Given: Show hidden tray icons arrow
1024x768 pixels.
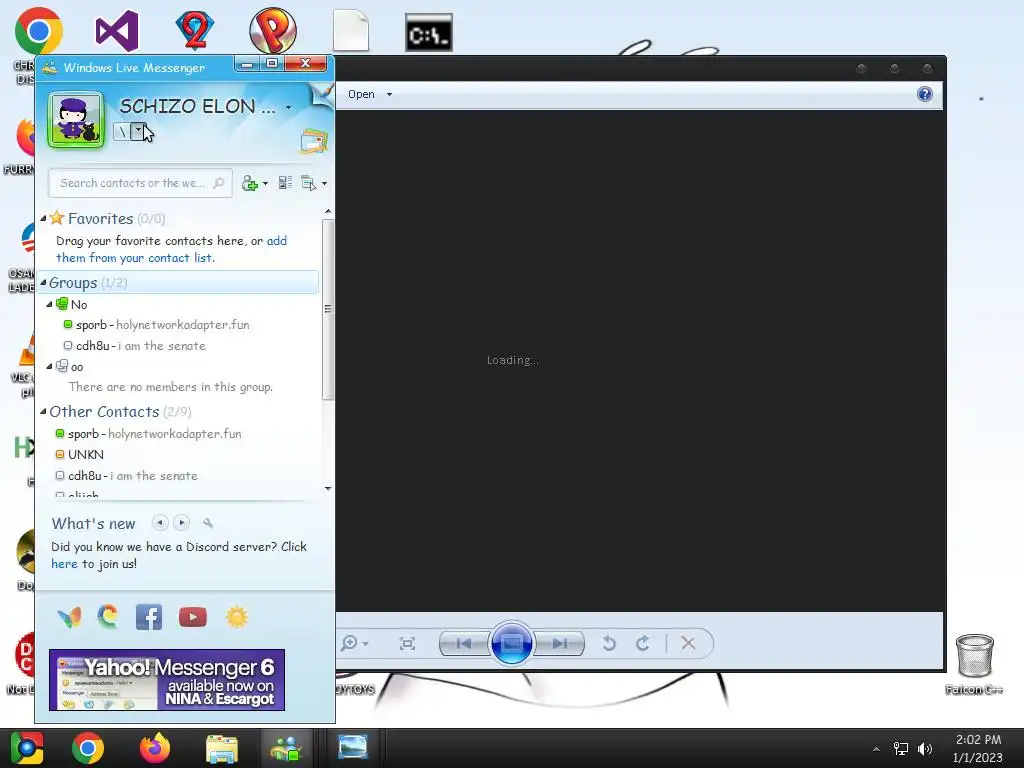Looking at the screenshot, I should (876, 749).
